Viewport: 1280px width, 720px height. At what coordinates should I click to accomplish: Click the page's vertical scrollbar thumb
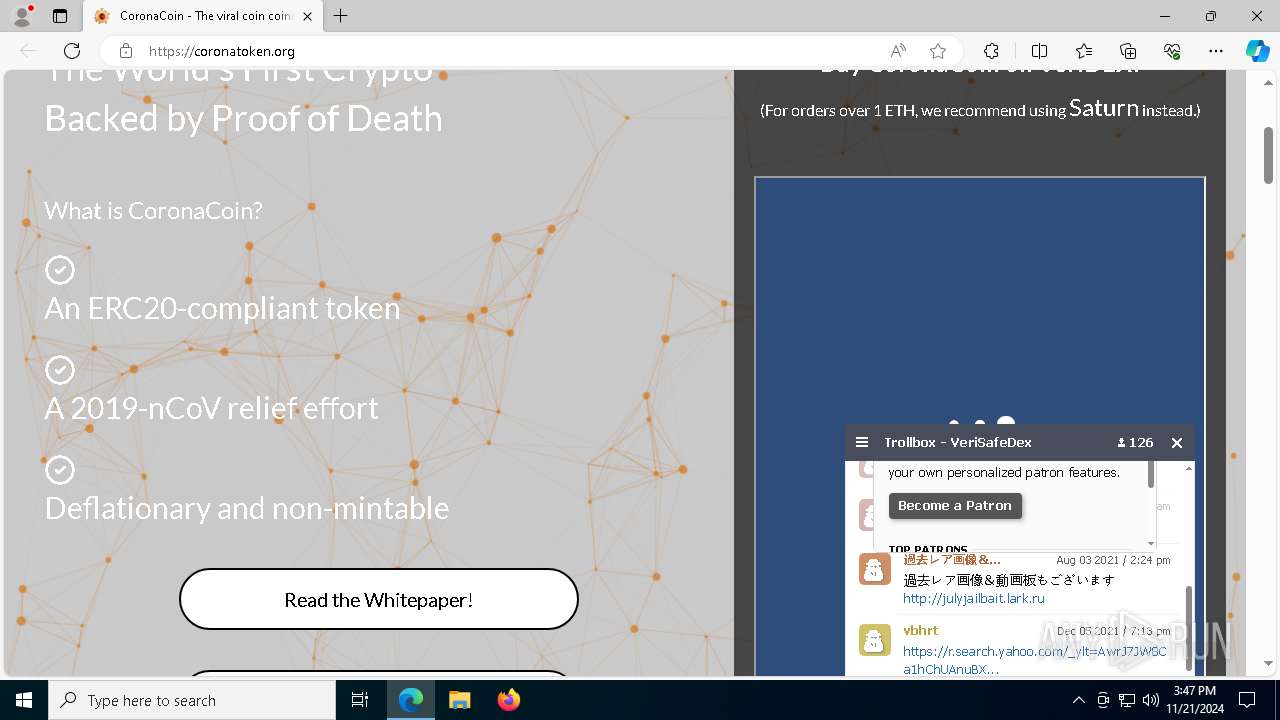[1268, 155]
